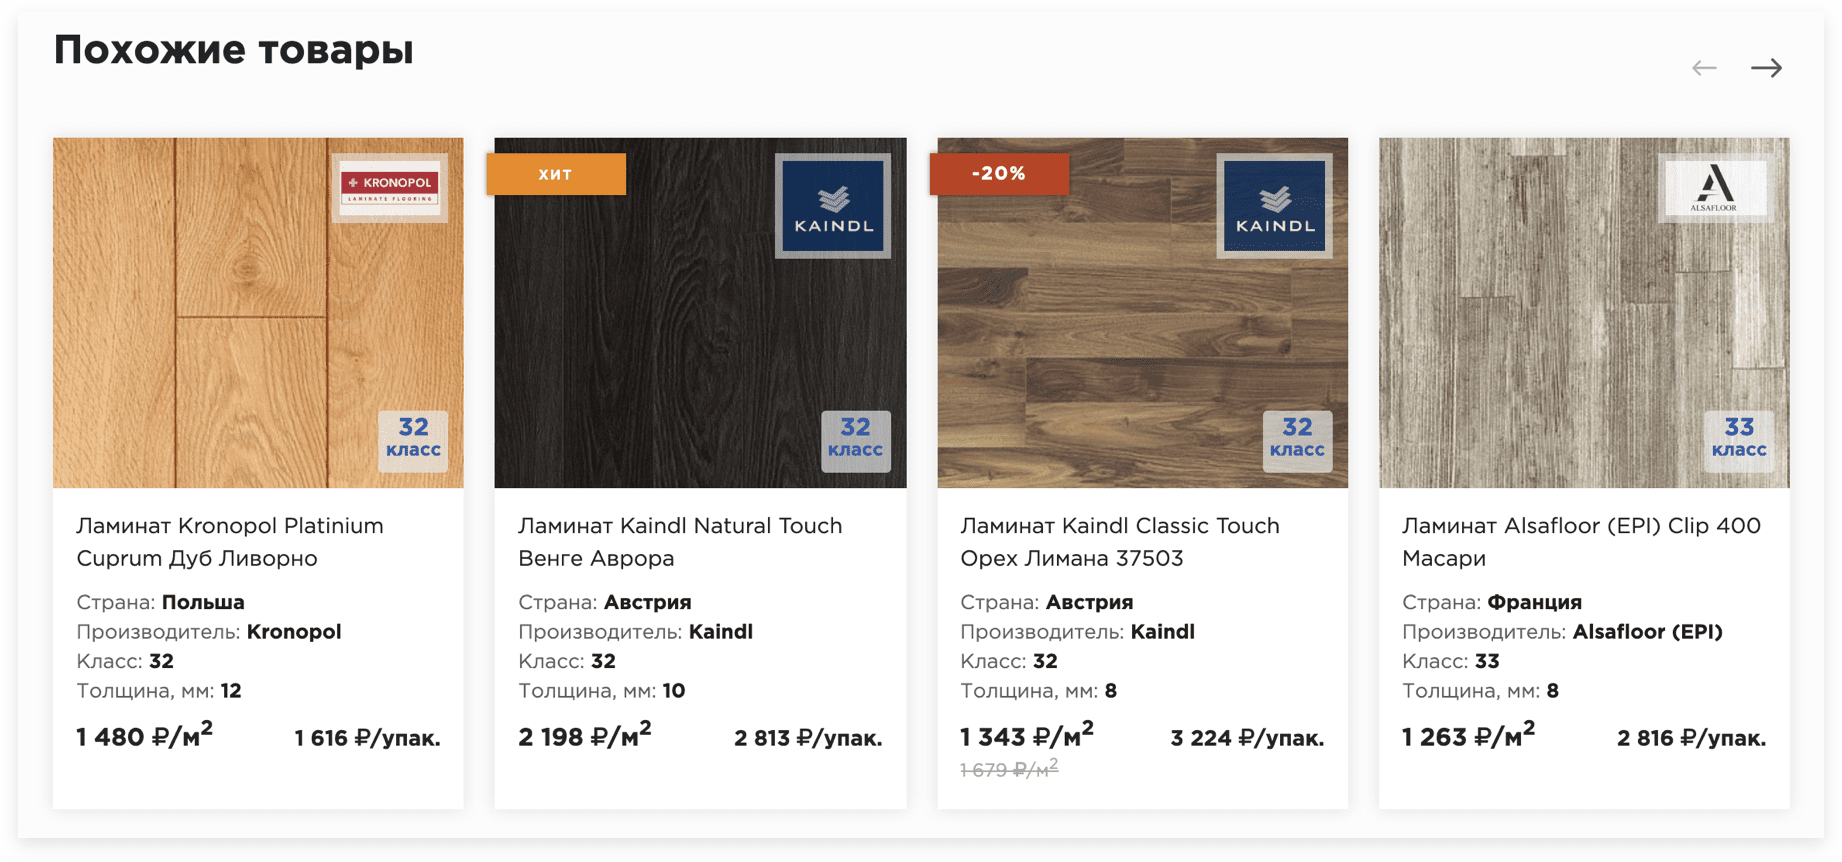
Task: Open Ламинат Kaindl Classic Touch Орех Лимана
Action: click(x=1120, y=541)
